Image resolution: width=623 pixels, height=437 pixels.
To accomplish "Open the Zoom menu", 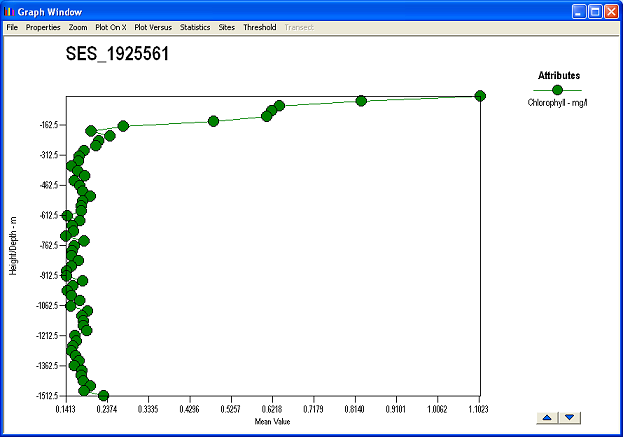I will pos(78,27).
